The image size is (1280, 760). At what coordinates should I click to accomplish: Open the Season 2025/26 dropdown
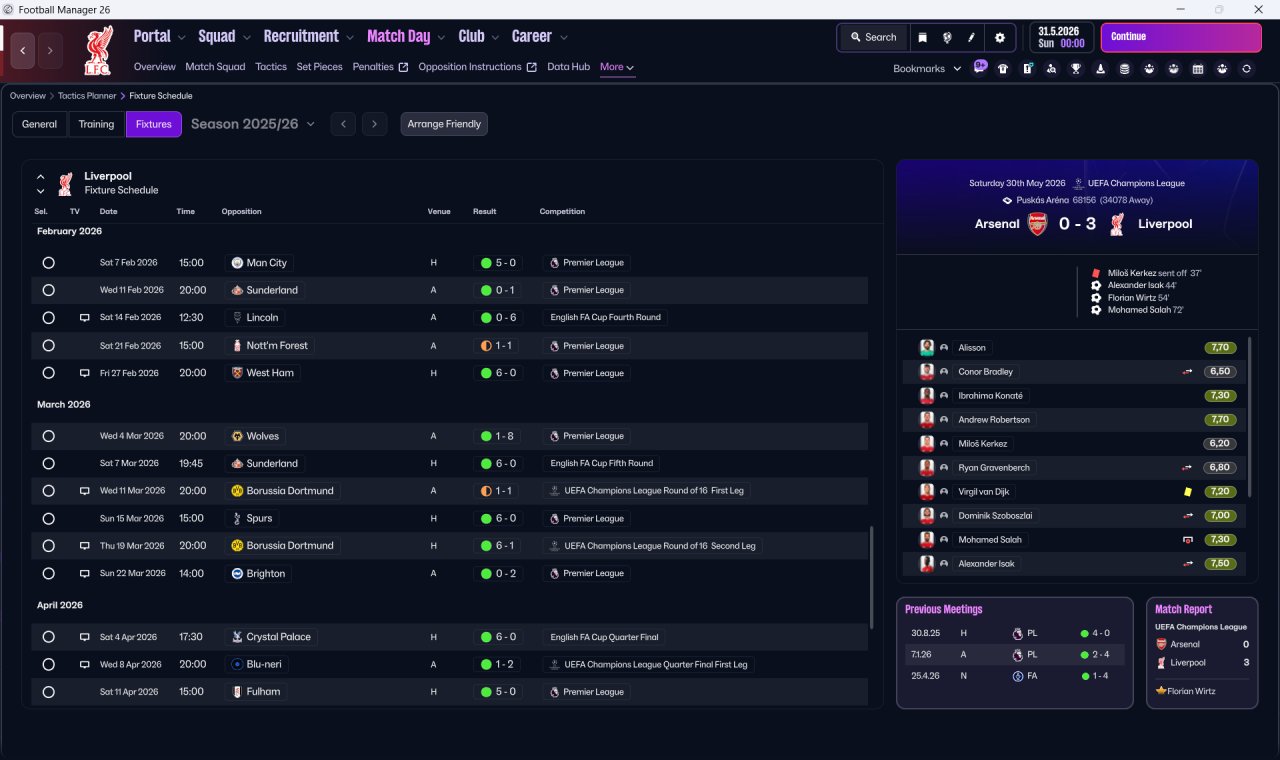pyautogui.click(x=253, y=124)
